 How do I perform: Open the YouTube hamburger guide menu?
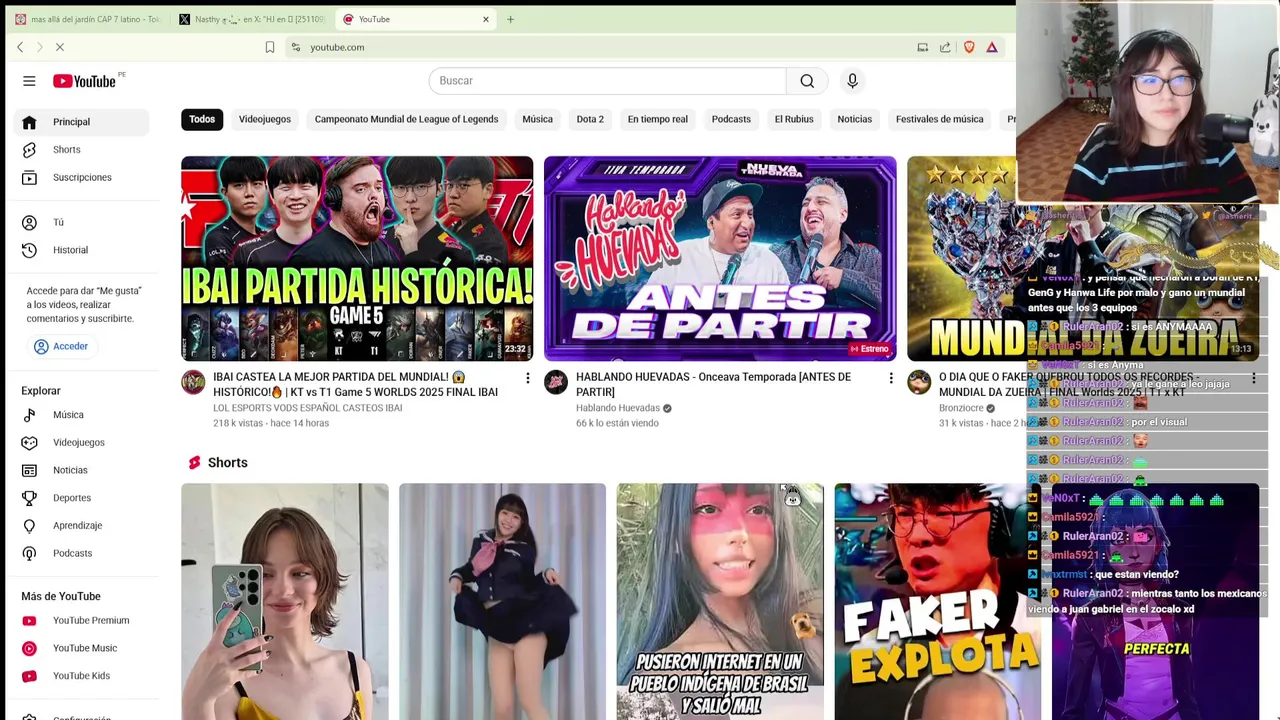(29, 81)
